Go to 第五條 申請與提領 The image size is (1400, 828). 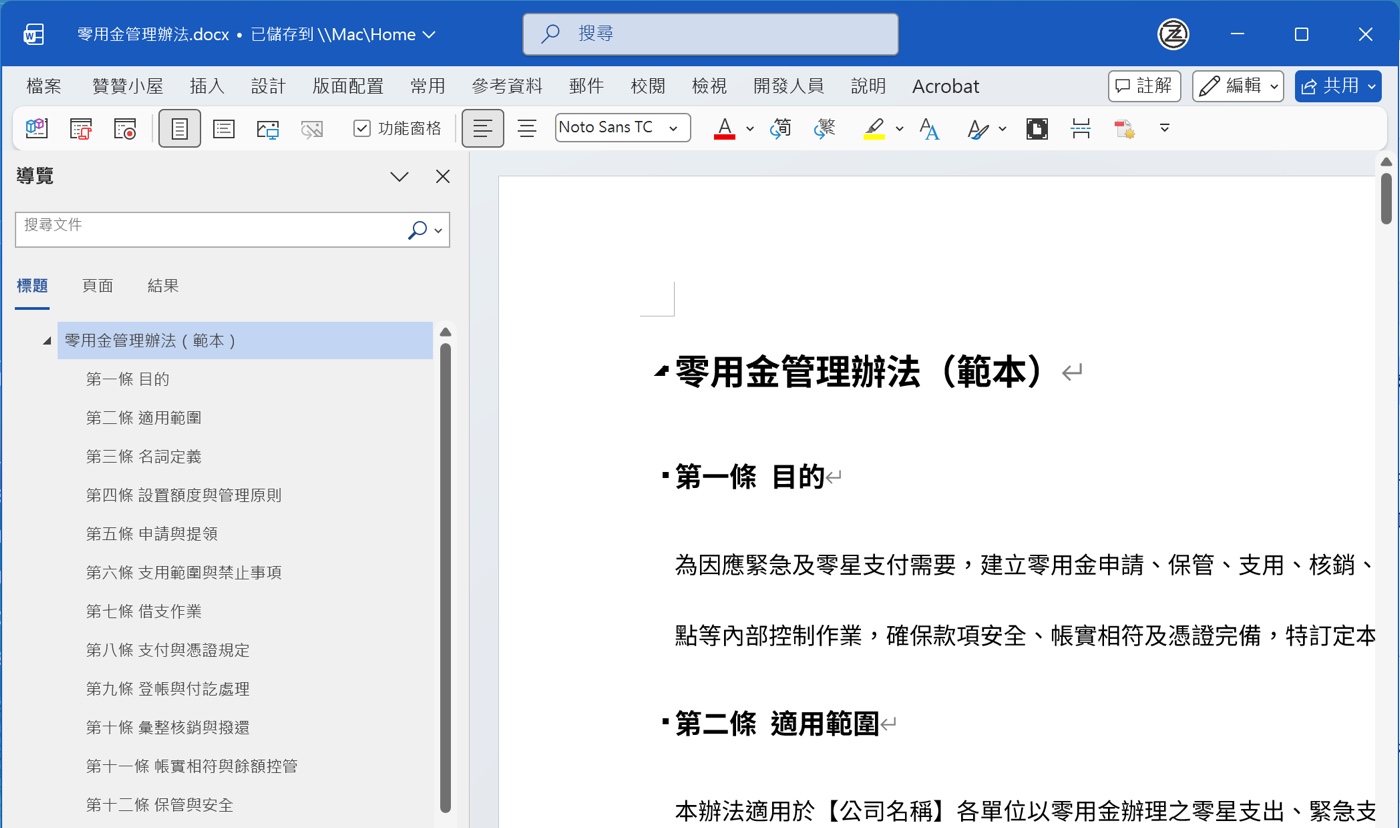pos(151,534)
